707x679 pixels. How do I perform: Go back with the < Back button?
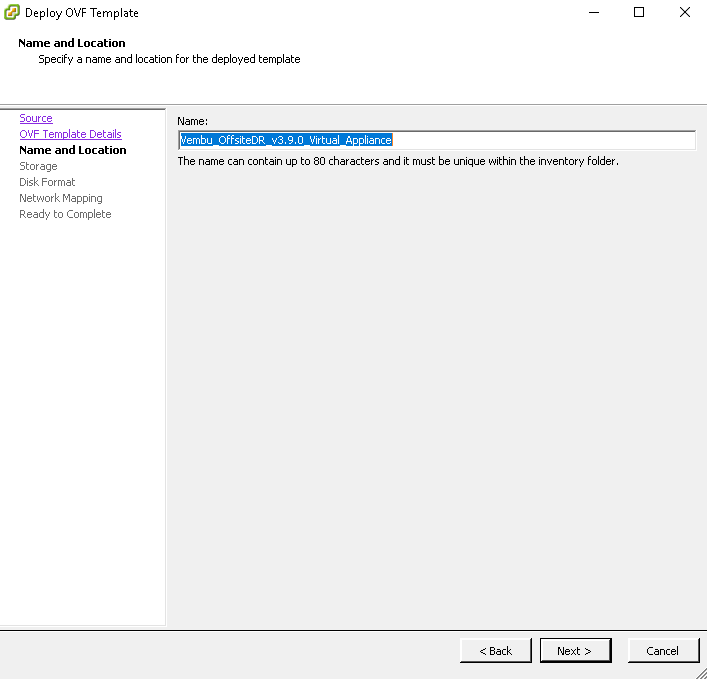(x=496, y=651)
